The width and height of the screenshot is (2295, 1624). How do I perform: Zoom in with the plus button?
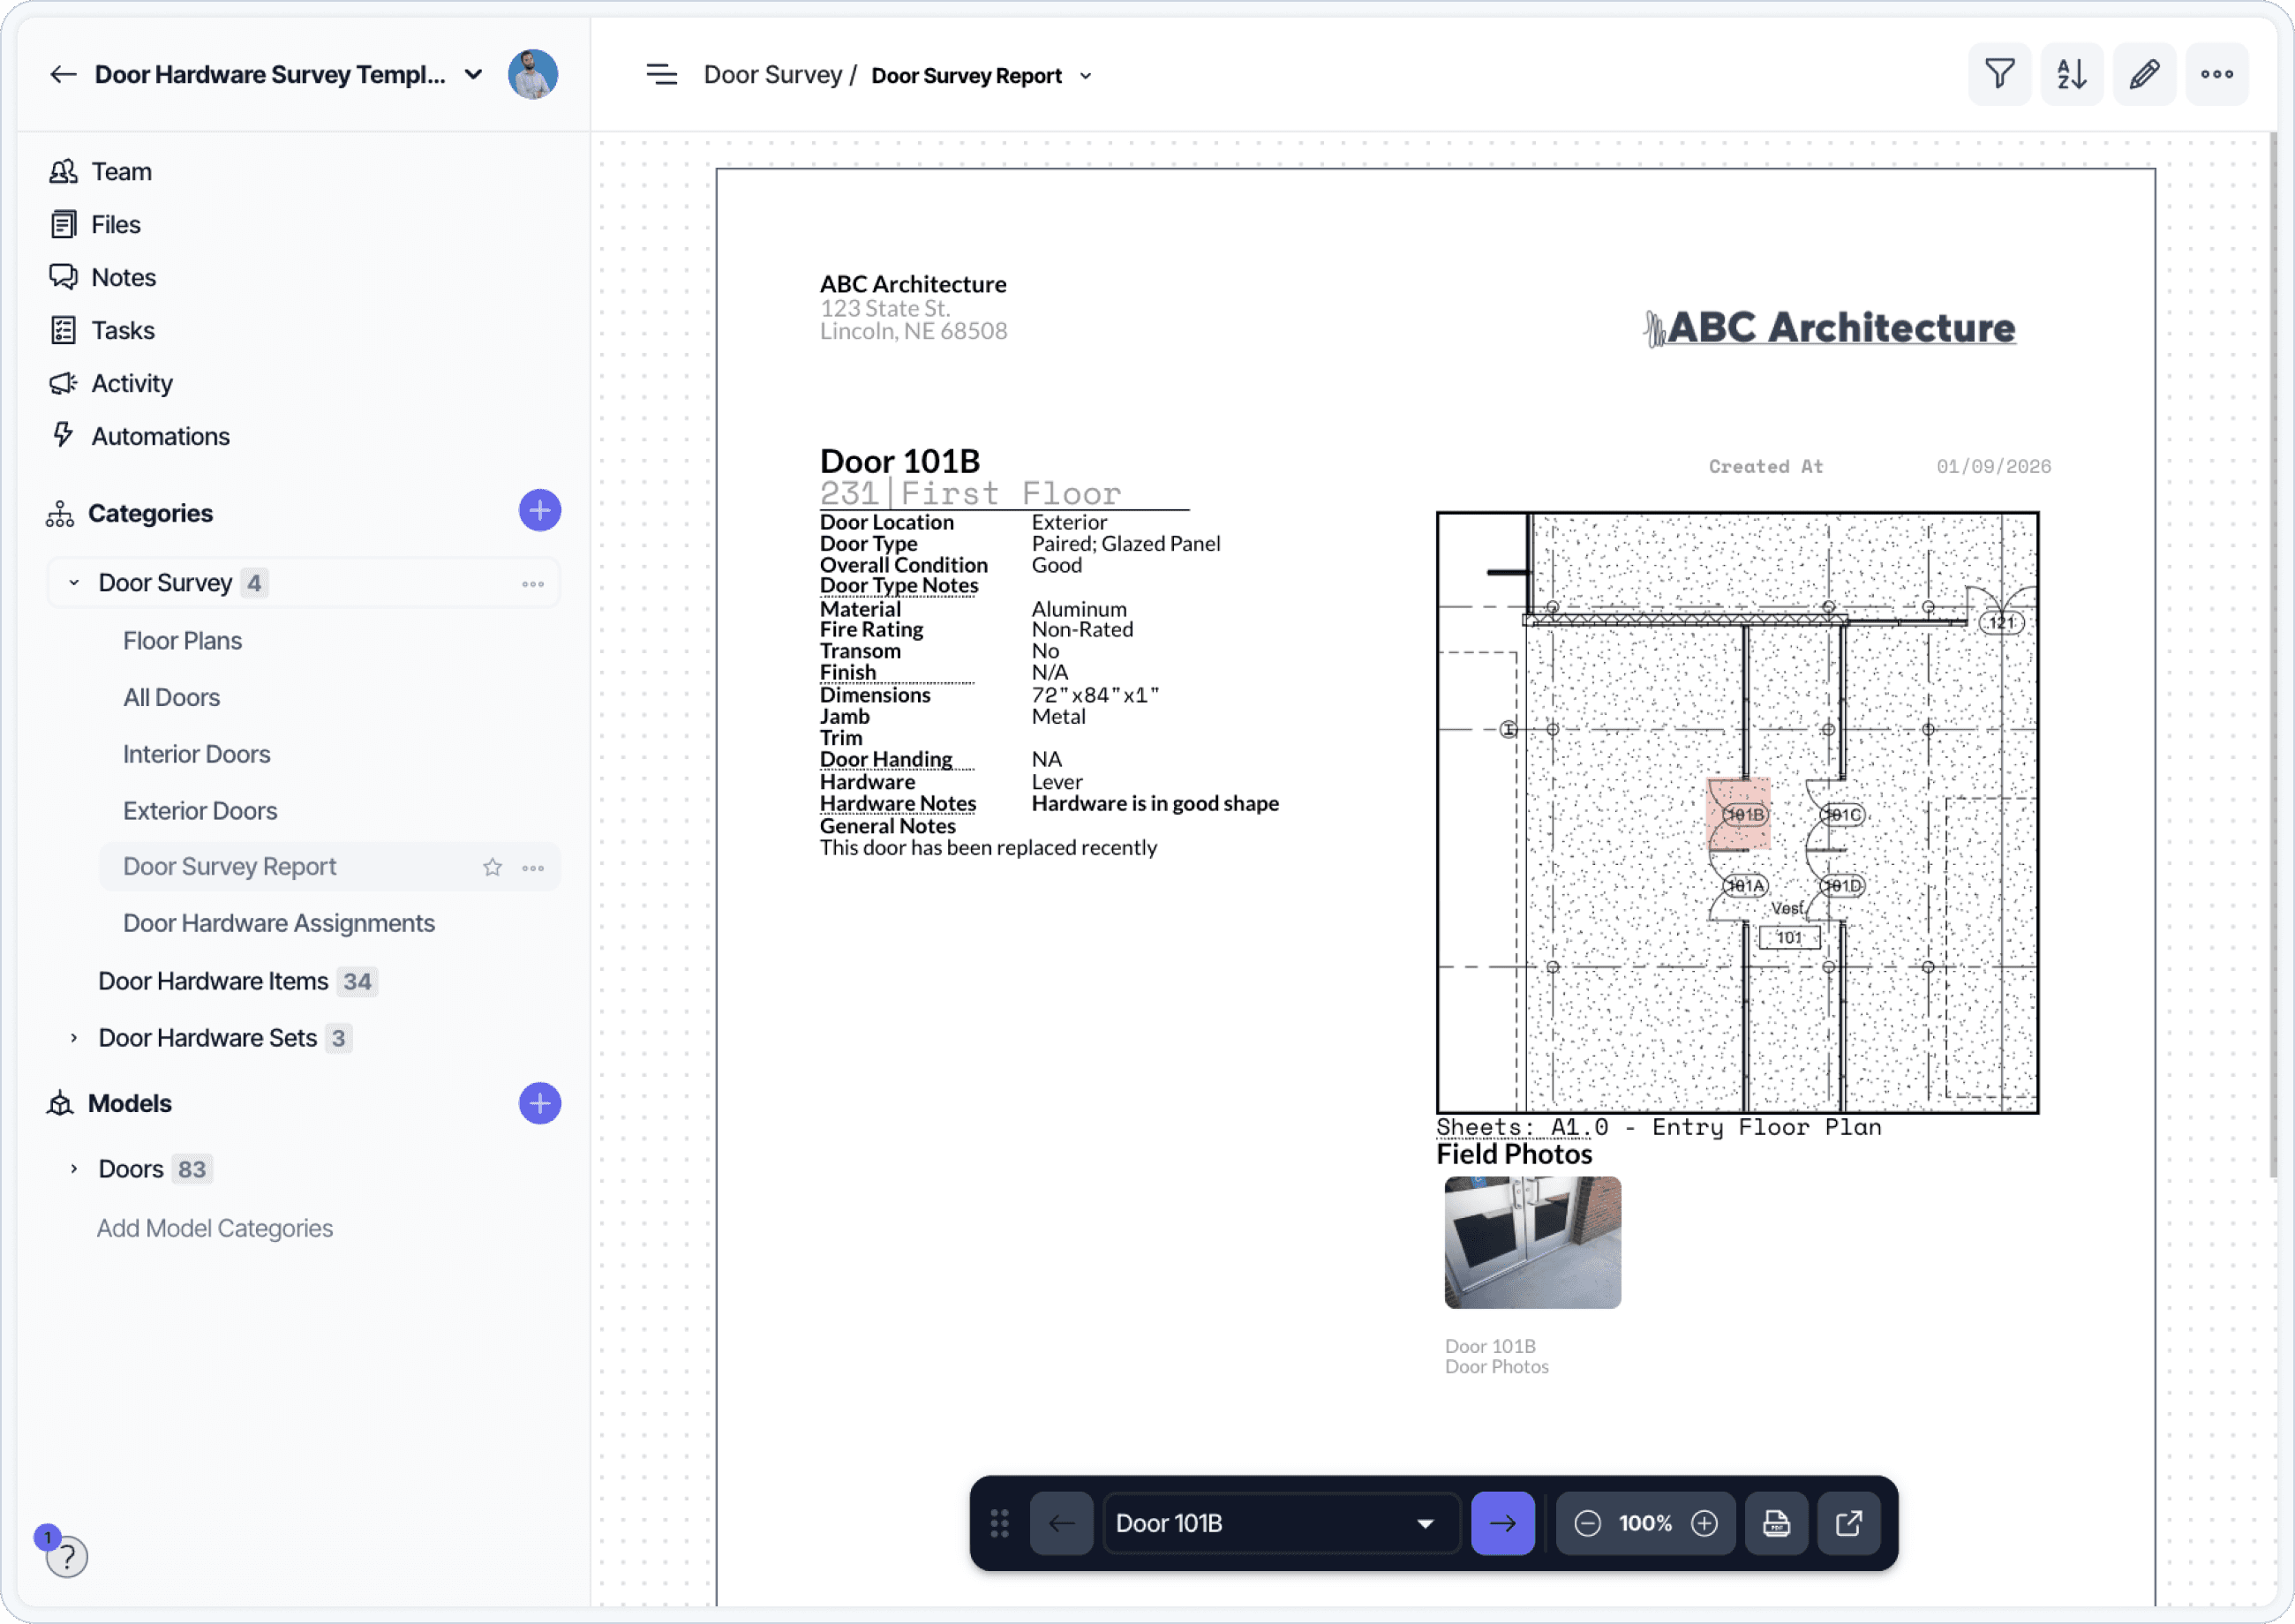[1704, 1523]
